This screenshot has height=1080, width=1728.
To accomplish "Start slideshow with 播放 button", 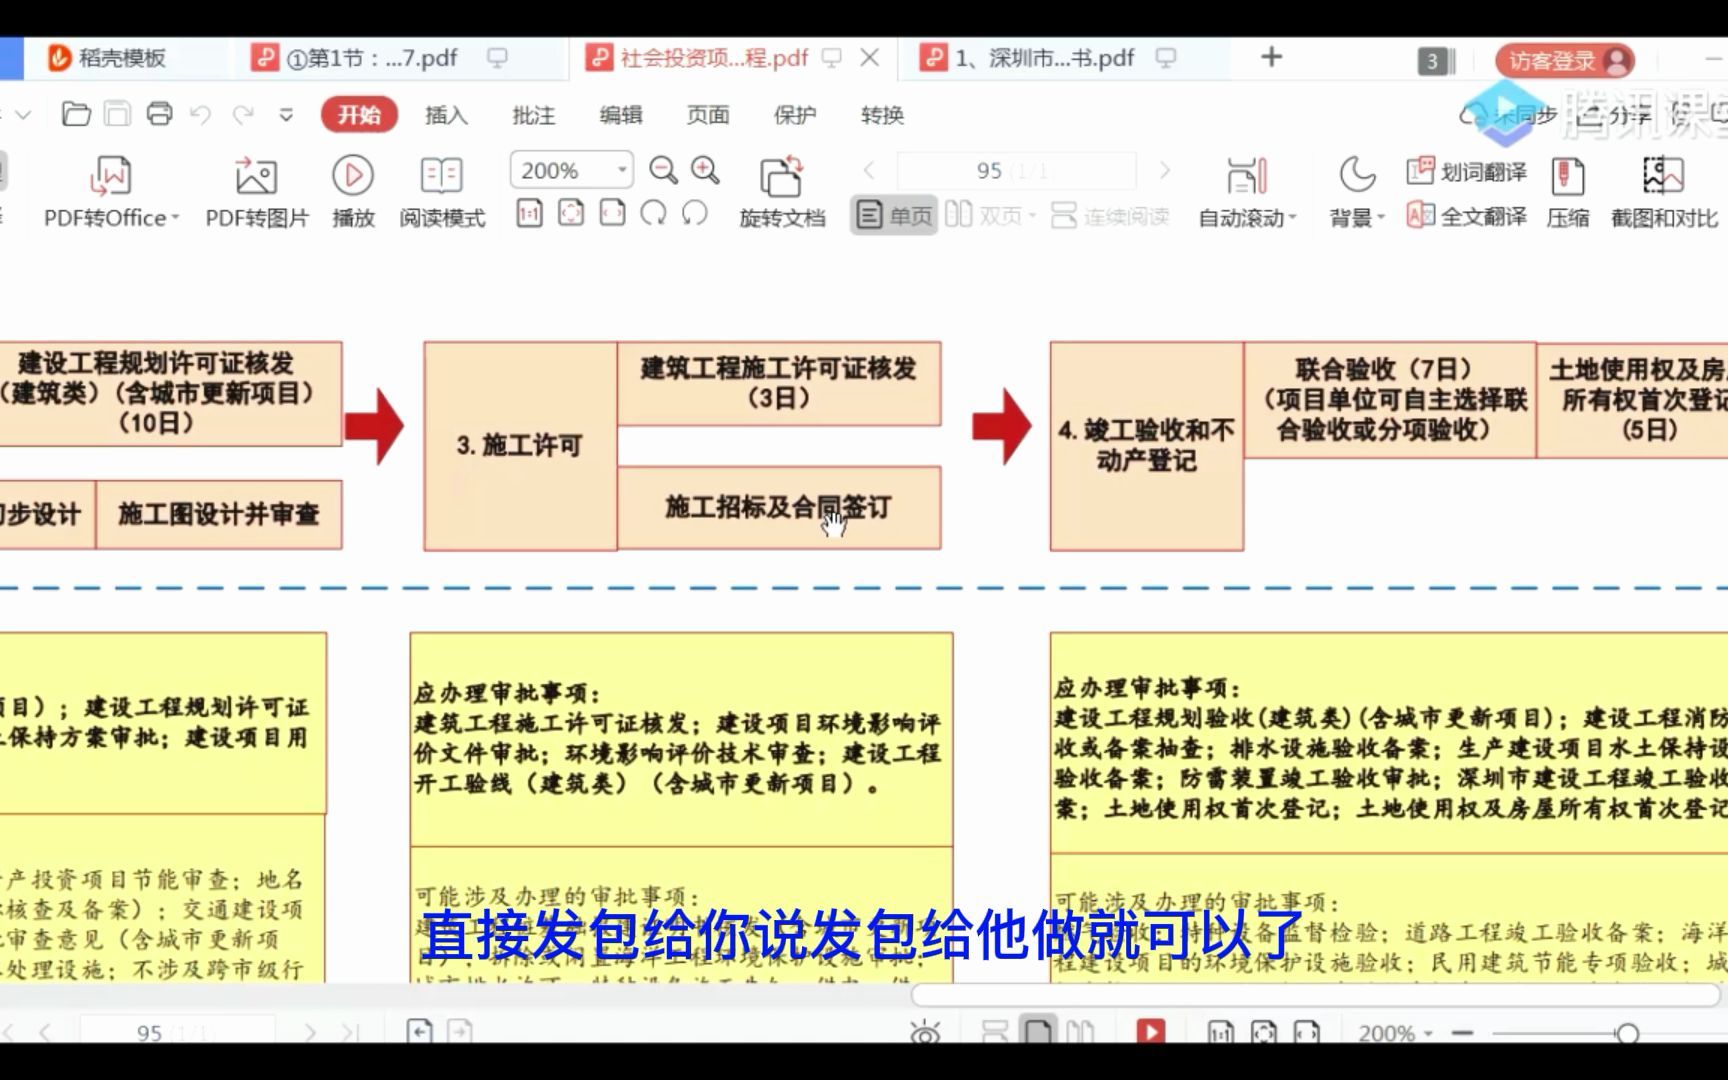I will click(x=353, y=192).
